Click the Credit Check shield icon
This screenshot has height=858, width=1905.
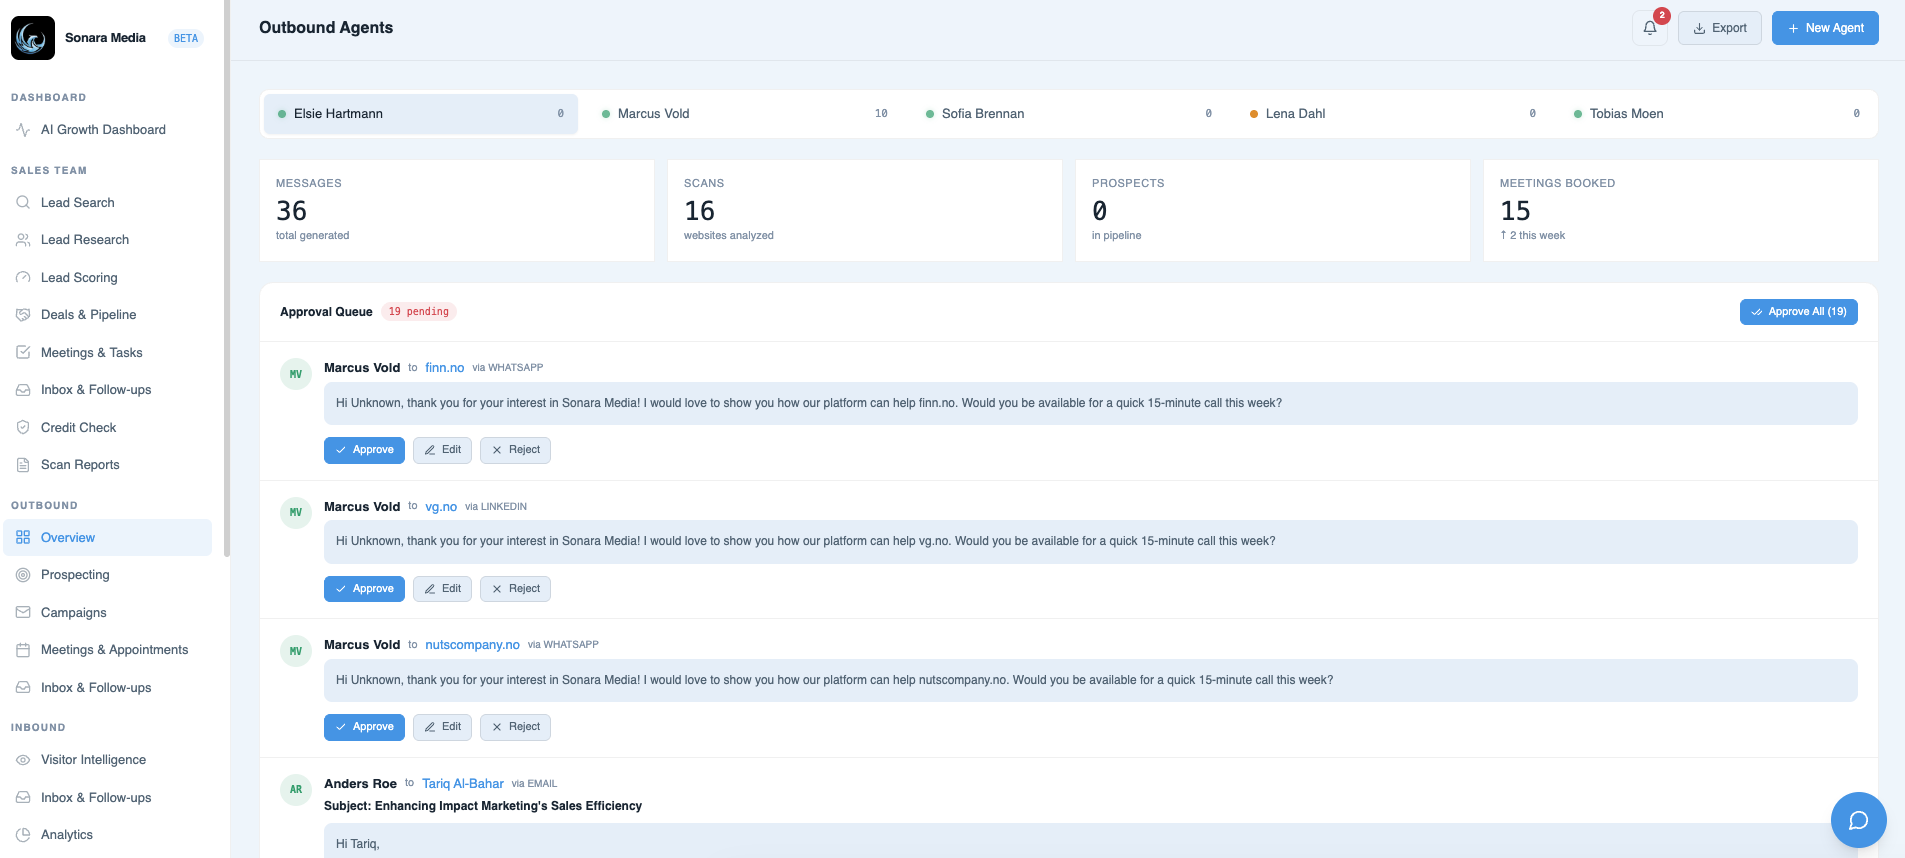click(23, 428)
